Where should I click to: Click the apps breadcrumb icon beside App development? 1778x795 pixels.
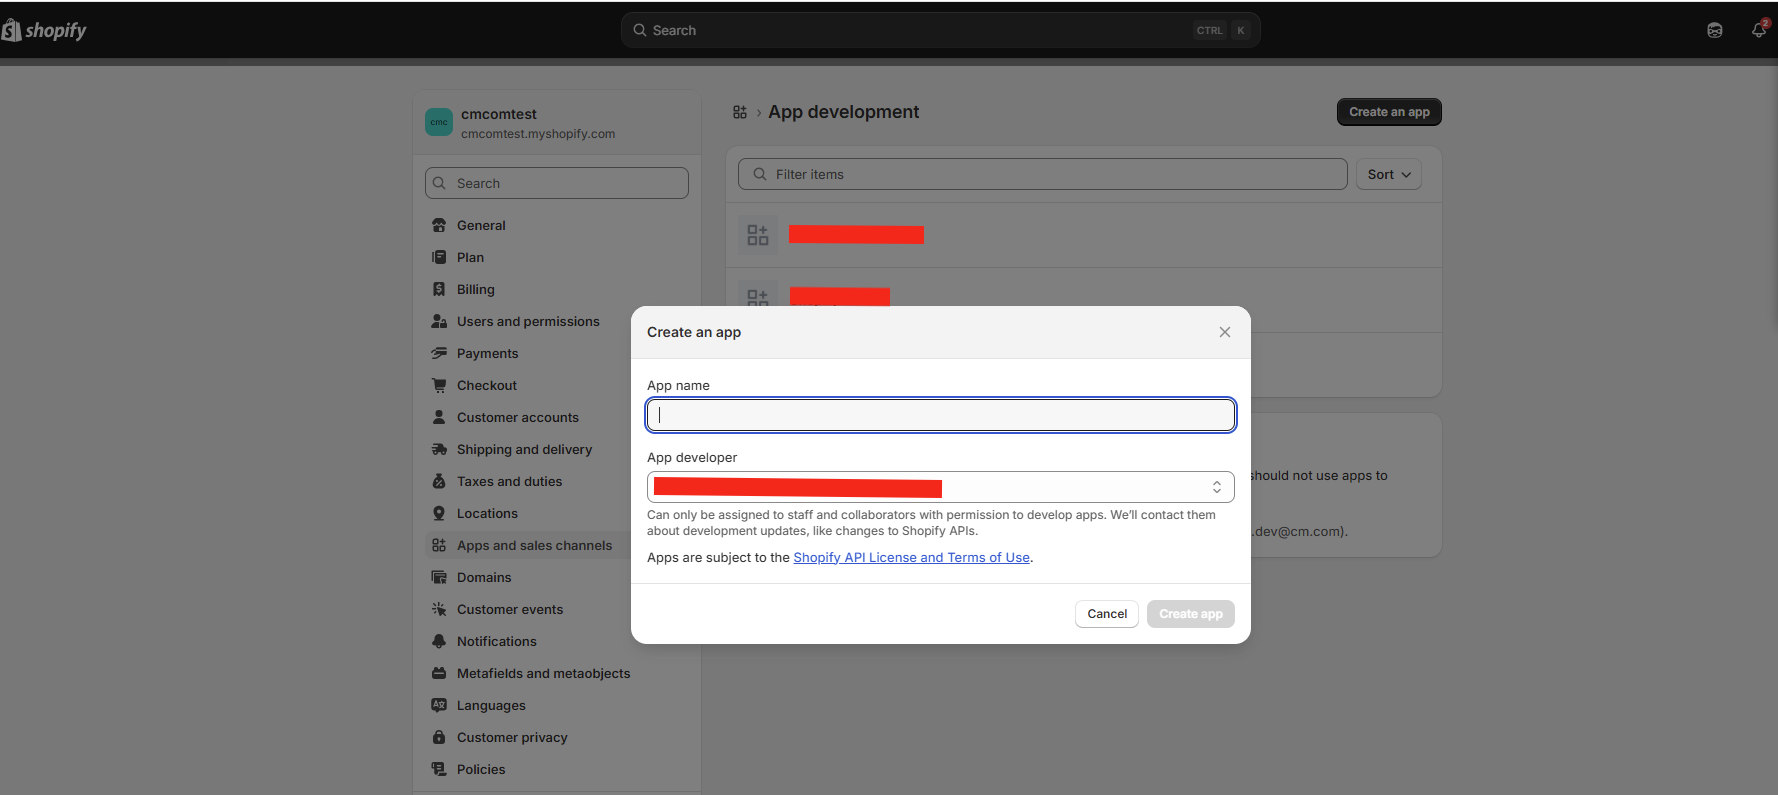coord(740,112)
